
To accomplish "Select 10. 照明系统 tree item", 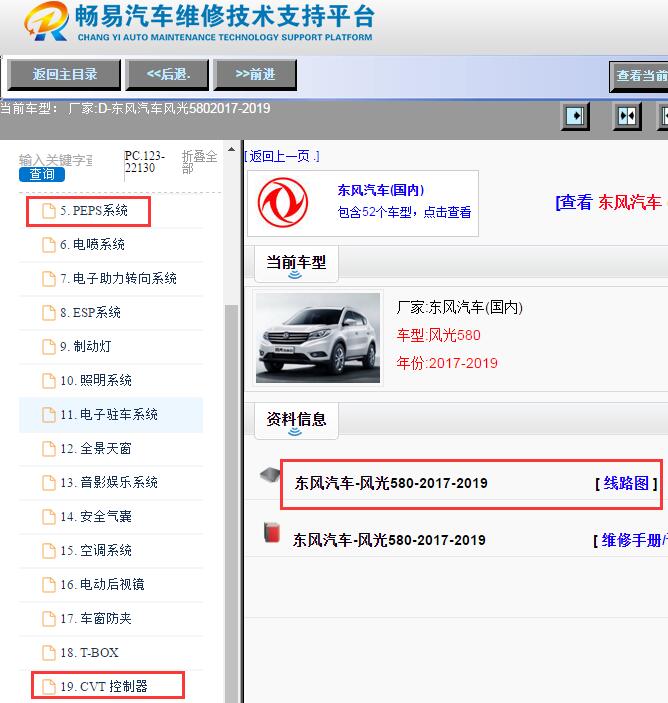I will point(96,381).
